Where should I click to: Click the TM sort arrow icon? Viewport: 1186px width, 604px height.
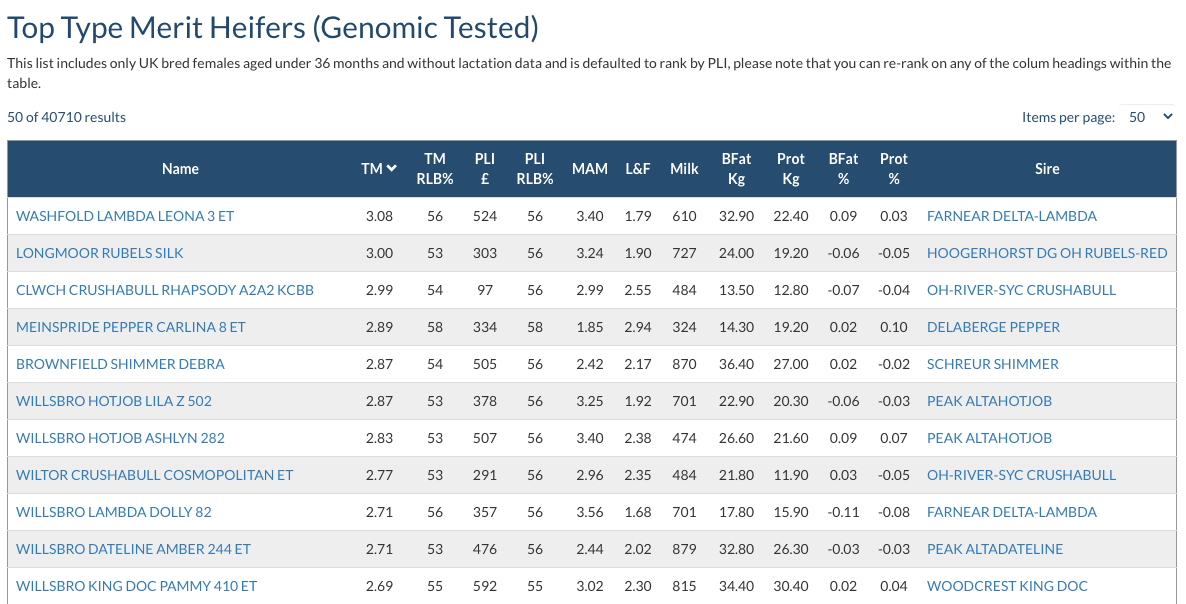tap(392, 169)
